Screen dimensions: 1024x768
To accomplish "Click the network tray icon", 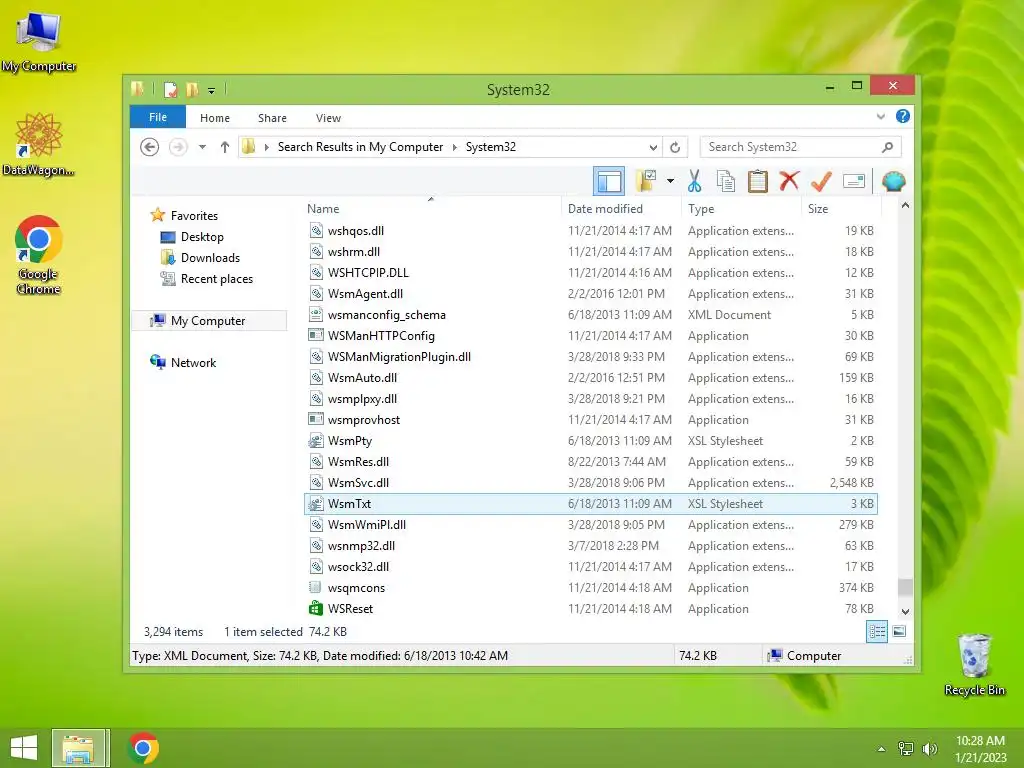I will (x=905, y=749).
